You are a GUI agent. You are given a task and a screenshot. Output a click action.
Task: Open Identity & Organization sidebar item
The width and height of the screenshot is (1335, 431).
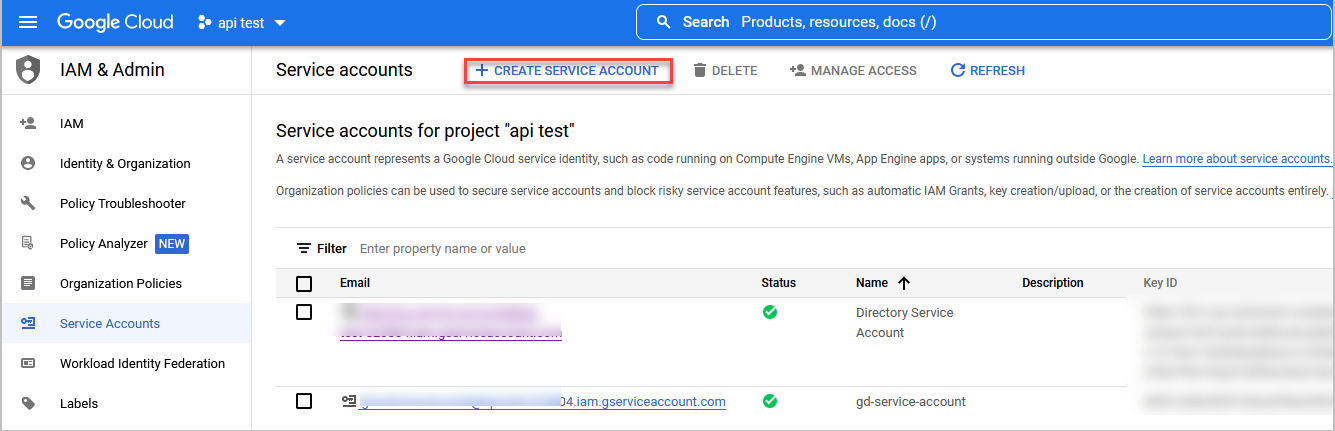tap(126, 163)
